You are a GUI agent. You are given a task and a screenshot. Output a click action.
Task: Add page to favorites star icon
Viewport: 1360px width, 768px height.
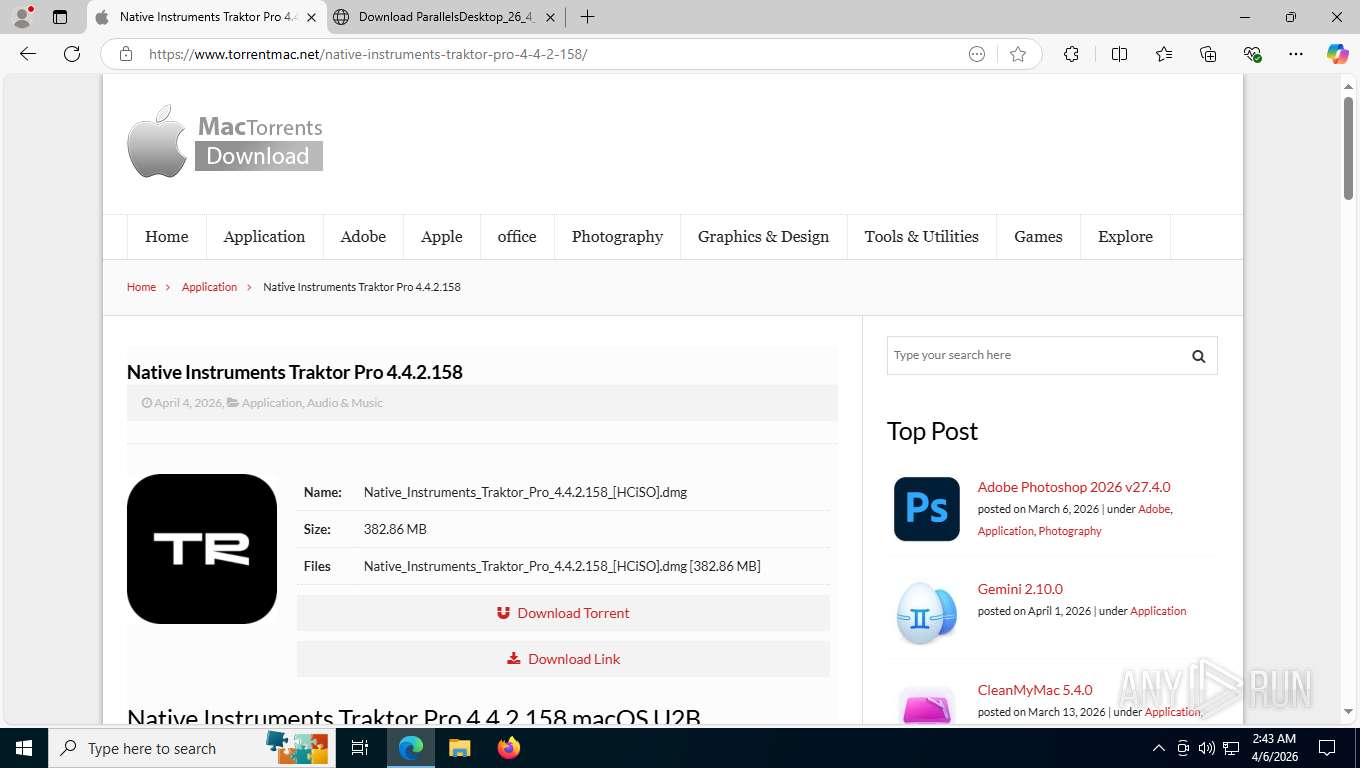click(1018, 54)
